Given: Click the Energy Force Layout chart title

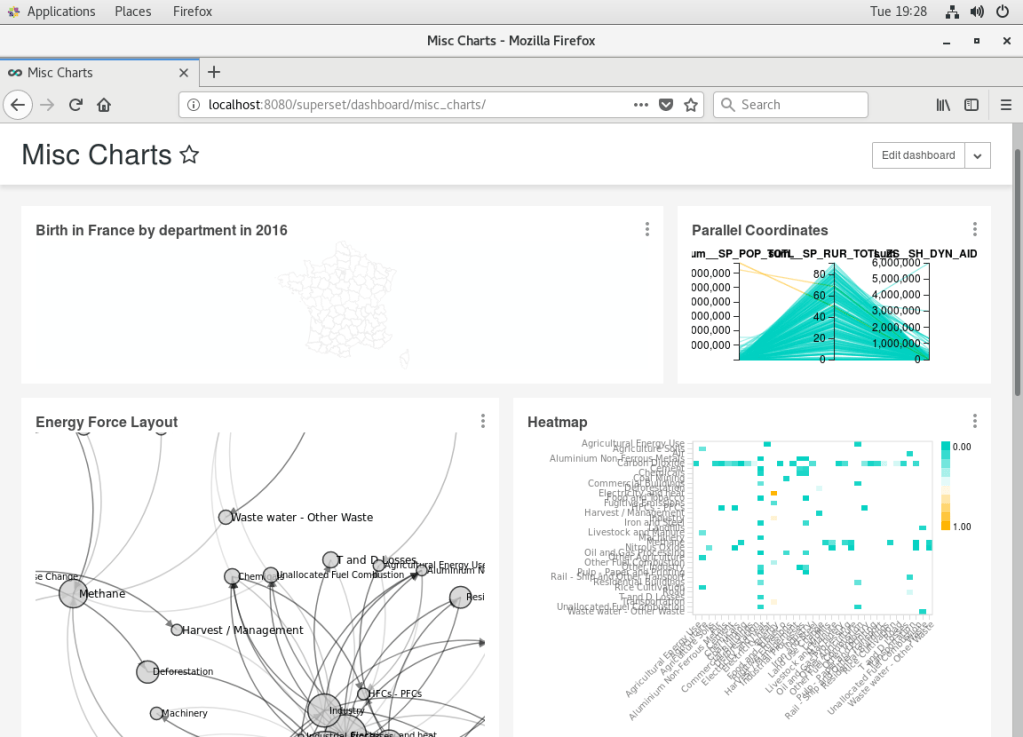Looking at the screenshot, I should click(106, 422).
